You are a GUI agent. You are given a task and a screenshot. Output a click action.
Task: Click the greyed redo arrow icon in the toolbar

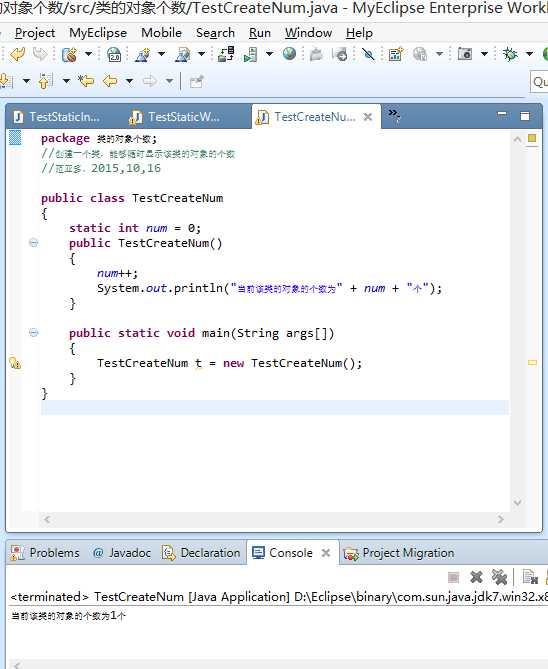pos(40,54)
